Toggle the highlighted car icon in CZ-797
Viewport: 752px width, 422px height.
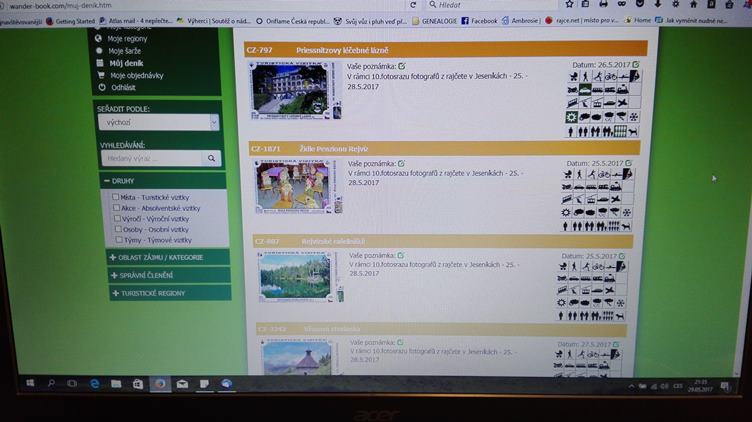[585, 90]
